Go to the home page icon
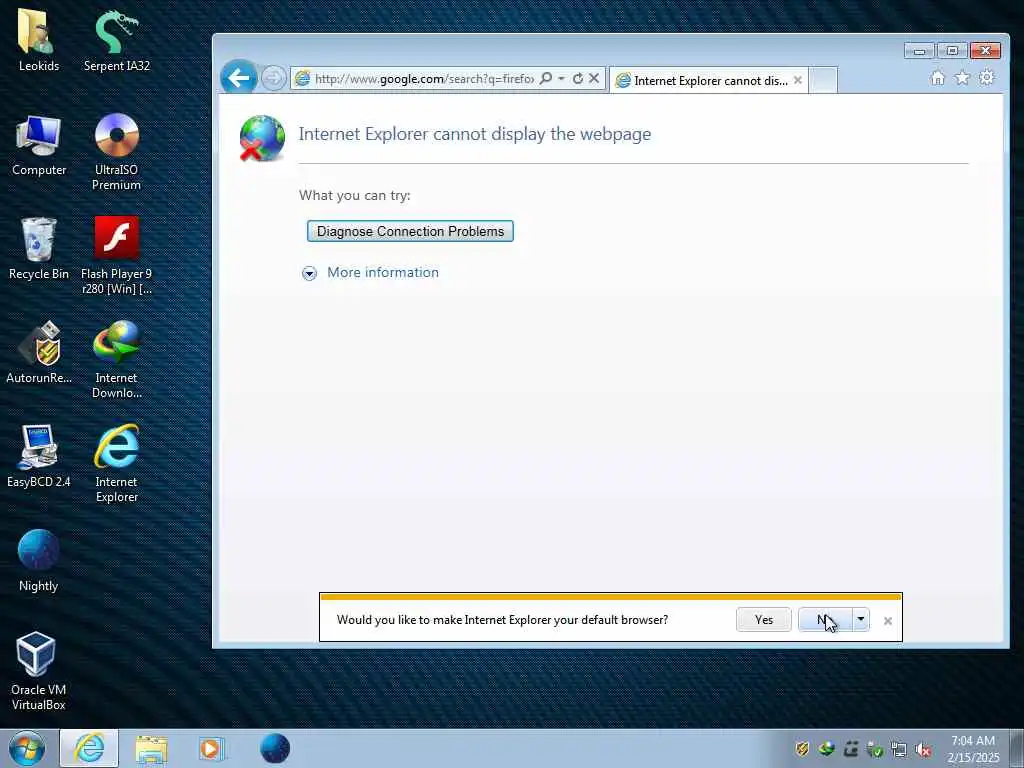 [938, 78]
